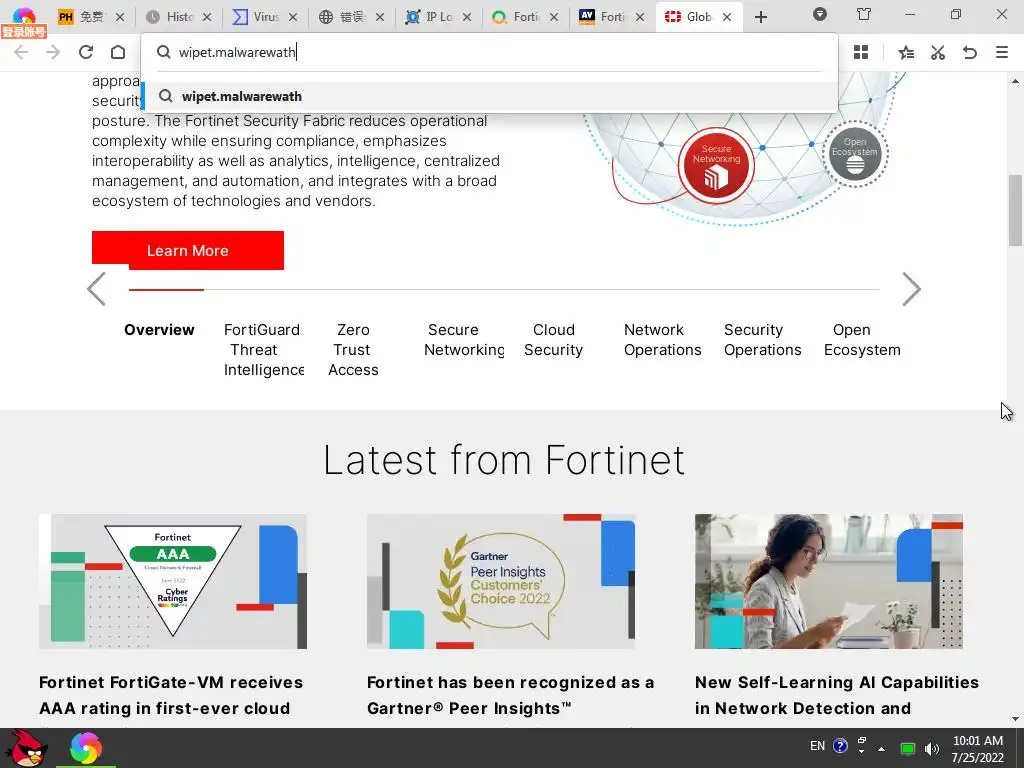Image resolution: width=1024 pixels, height=768 pixels.
Task: Select the Secure Networking tab label
Action: (x=464, y=340)
